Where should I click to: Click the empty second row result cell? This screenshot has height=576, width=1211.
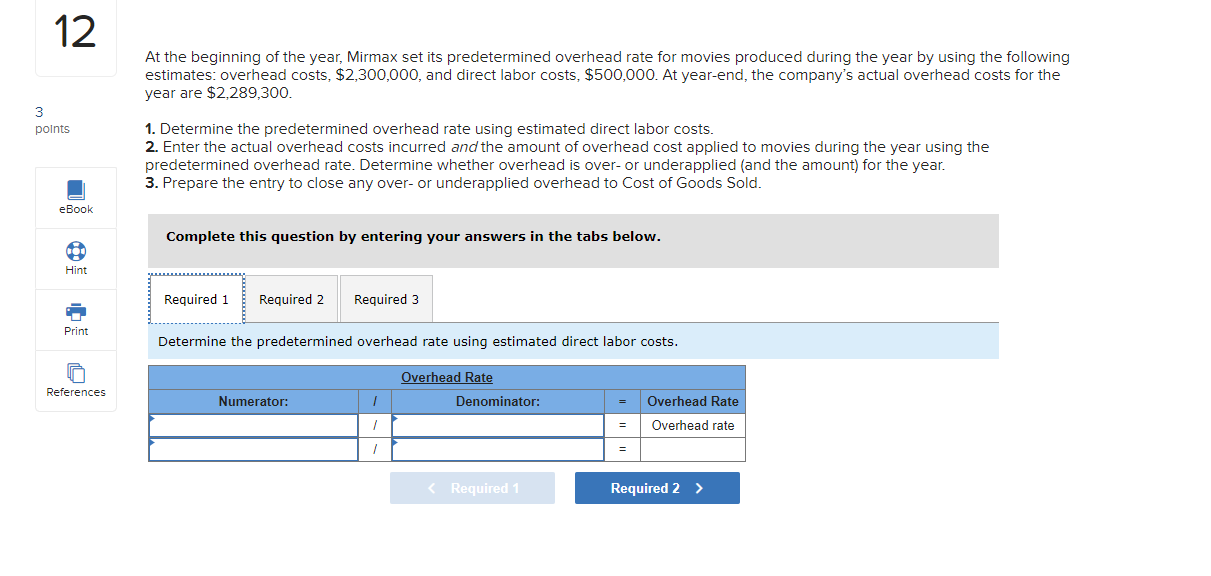point(692,448)
